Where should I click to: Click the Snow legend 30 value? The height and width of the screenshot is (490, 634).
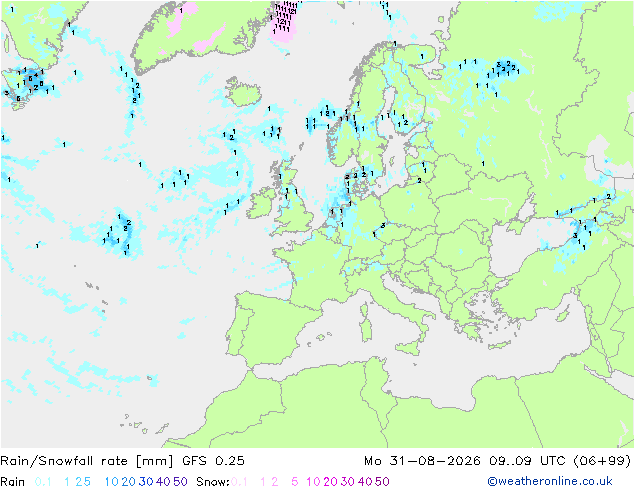[347, 482]
